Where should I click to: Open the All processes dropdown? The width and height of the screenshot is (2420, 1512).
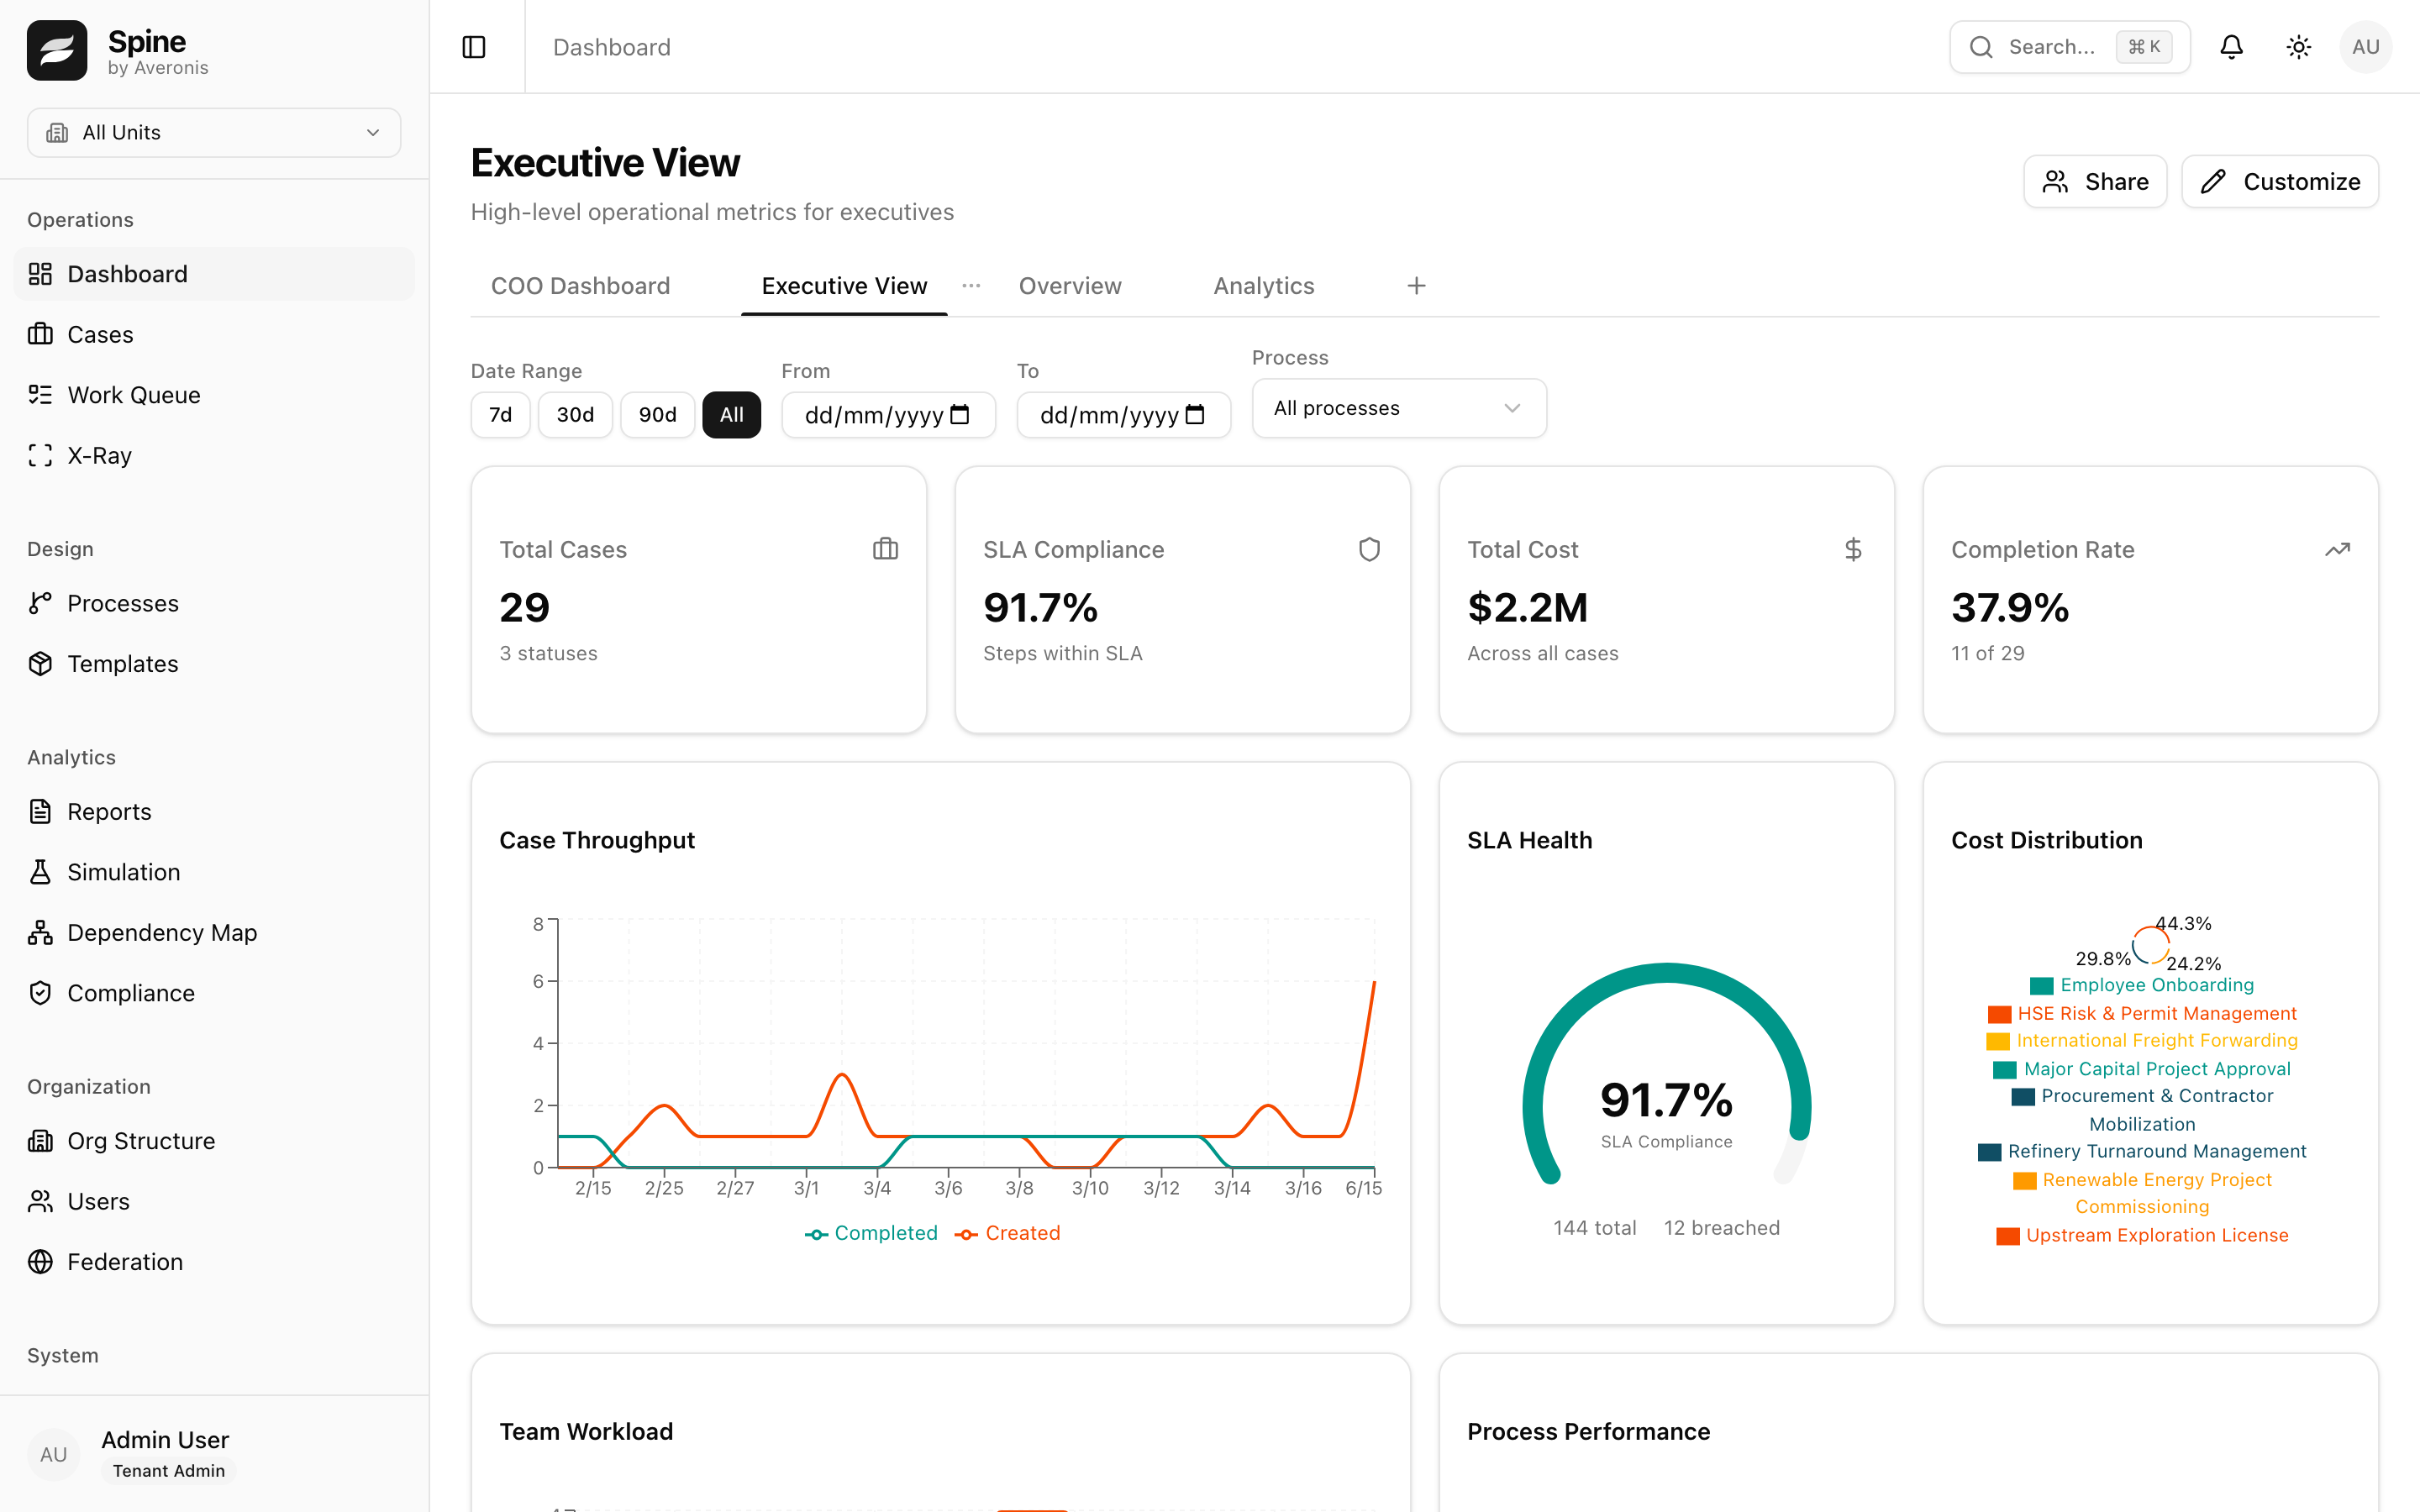tap(1399, 408)
